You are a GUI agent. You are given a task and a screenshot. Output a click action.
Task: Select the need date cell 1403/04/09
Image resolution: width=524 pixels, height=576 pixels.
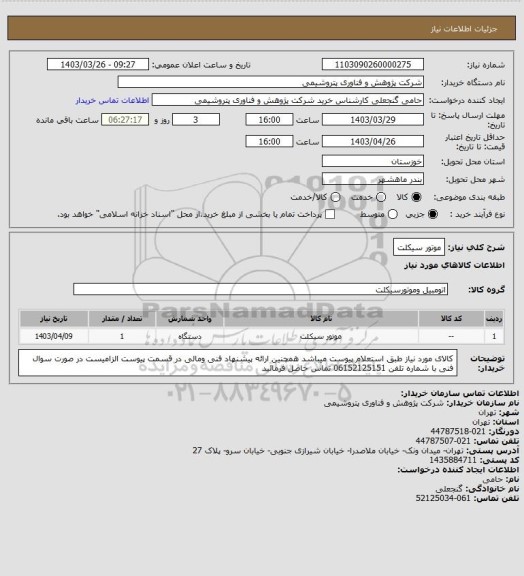click(x=54, y=336)
